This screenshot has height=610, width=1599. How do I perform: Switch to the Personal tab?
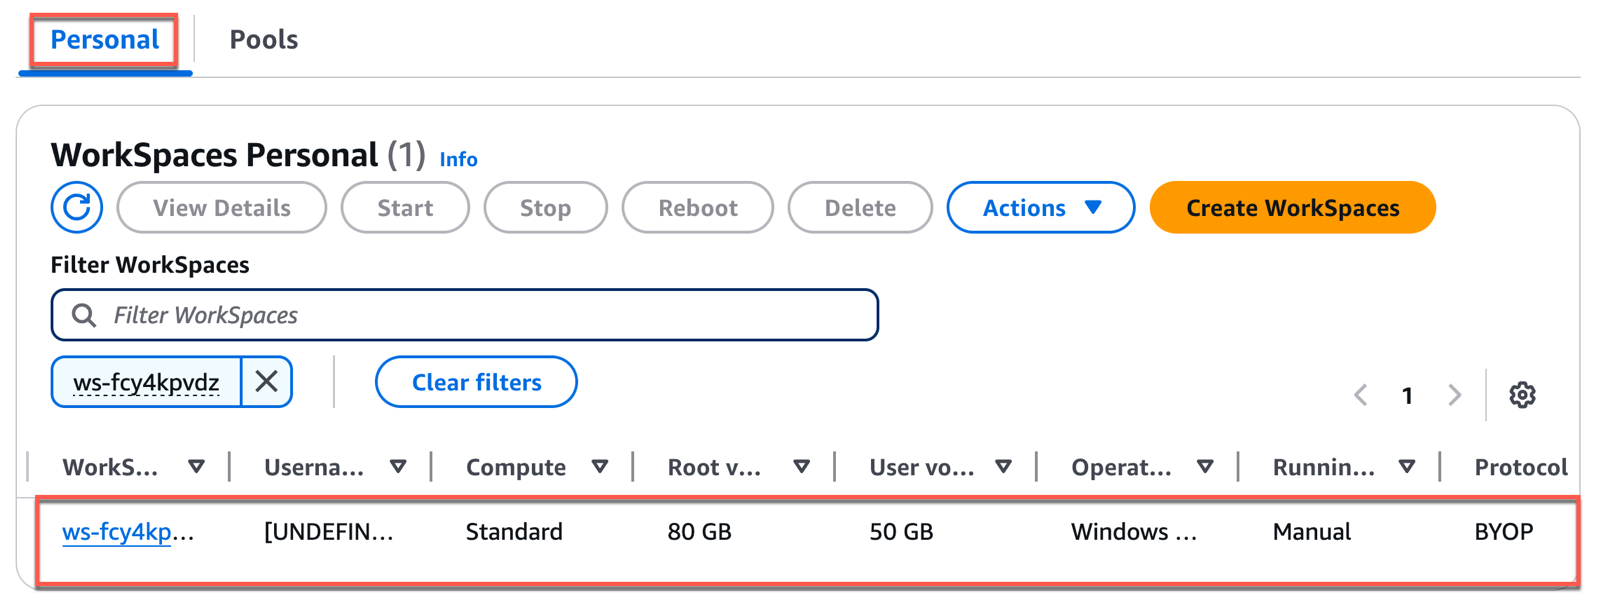105,40
